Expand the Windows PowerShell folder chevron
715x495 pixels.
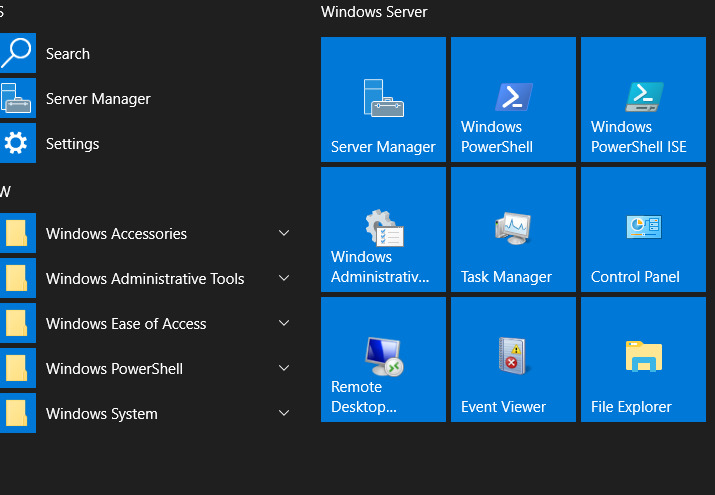coord(284,368)
